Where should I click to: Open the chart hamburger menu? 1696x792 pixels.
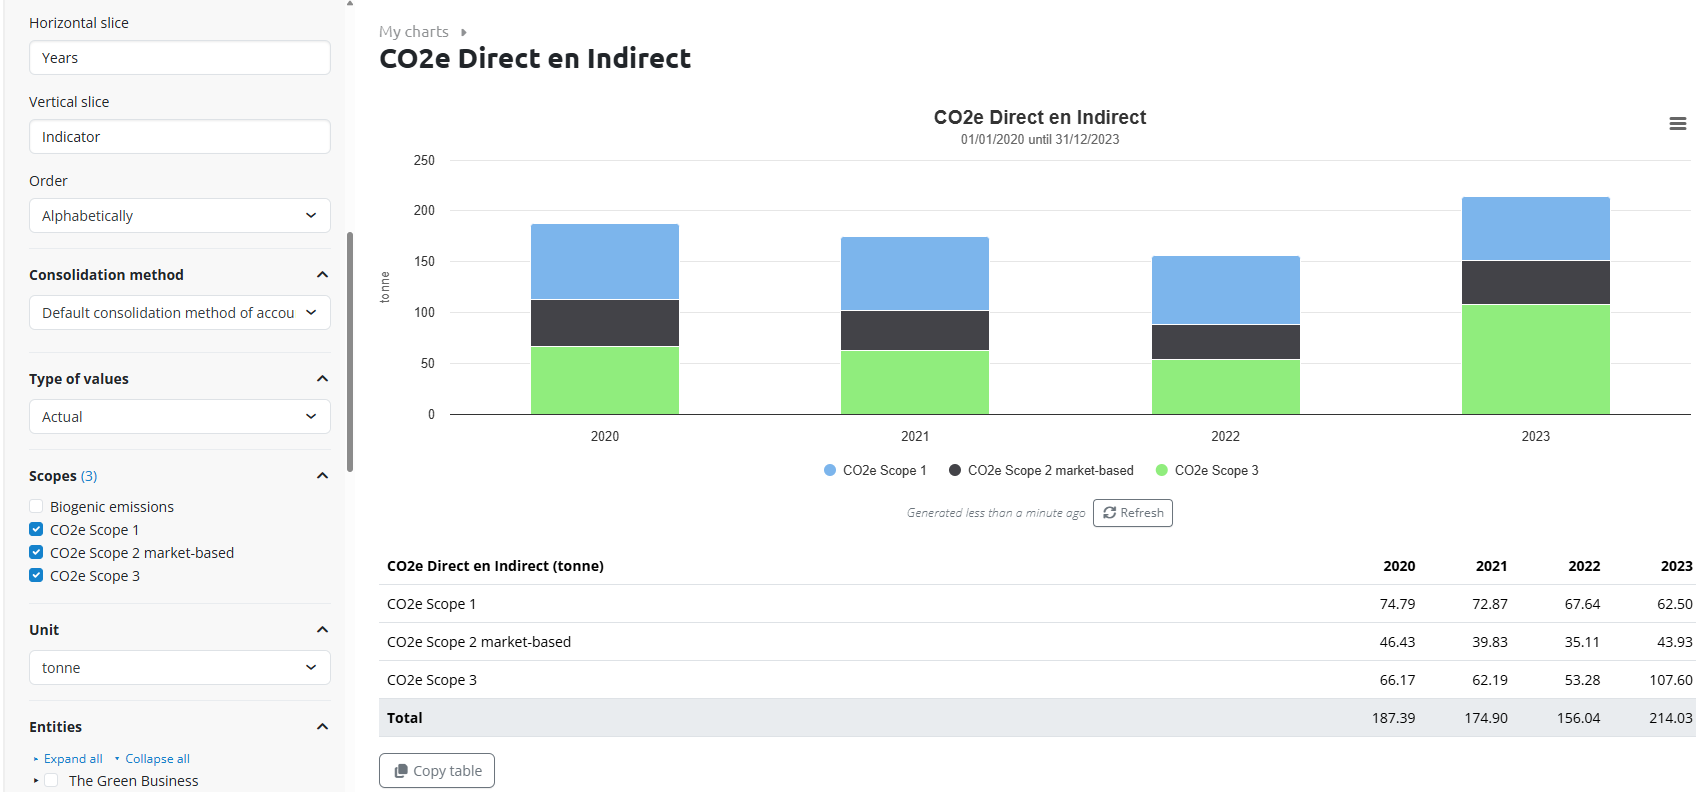[x=1677, y=124]
